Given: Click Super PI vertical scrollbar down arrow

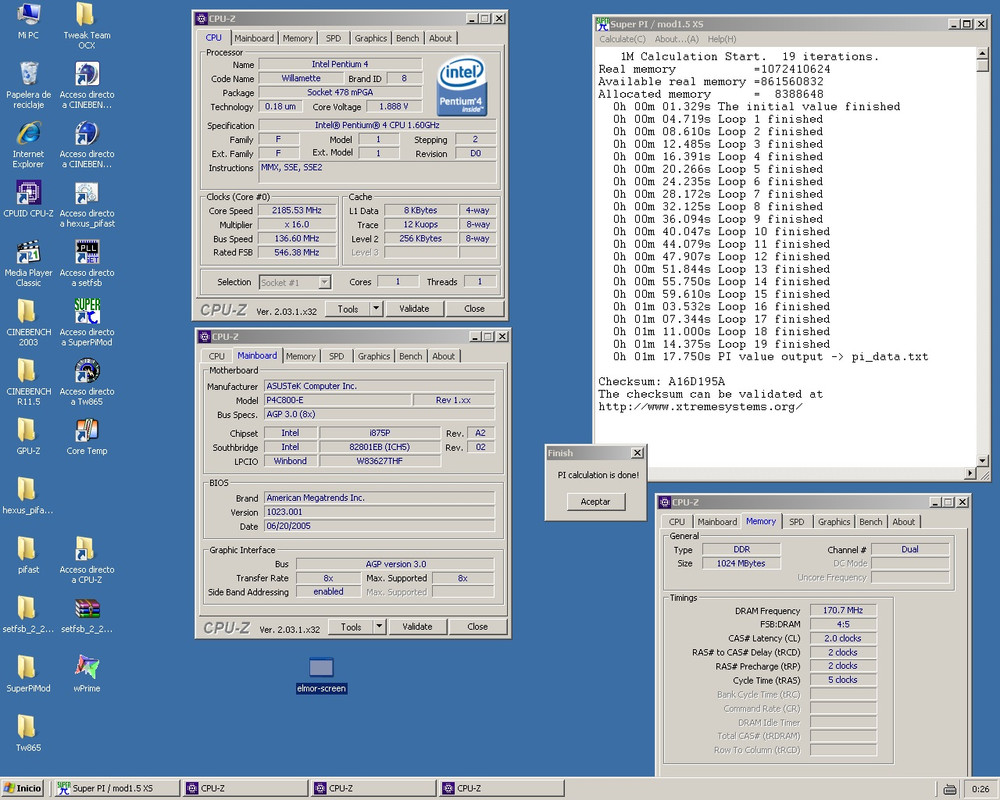Looking at the screenshot, I should [982, 460].
